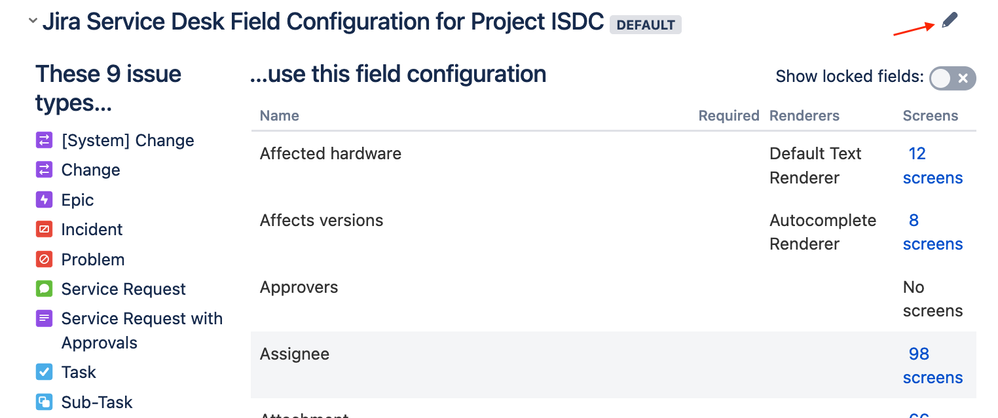998x418 pixels.
Task: Click the Problem issue type icon
Action: (44, 260)
